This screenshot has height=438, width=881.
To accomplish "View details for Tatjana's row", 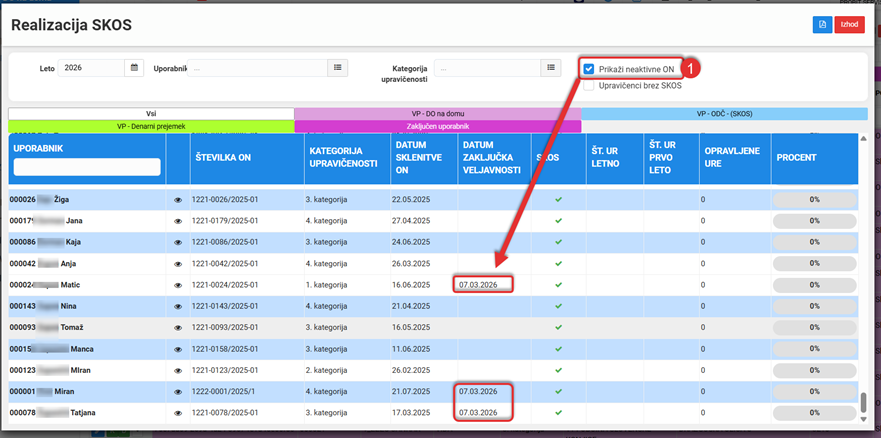I will click(178, 413).
